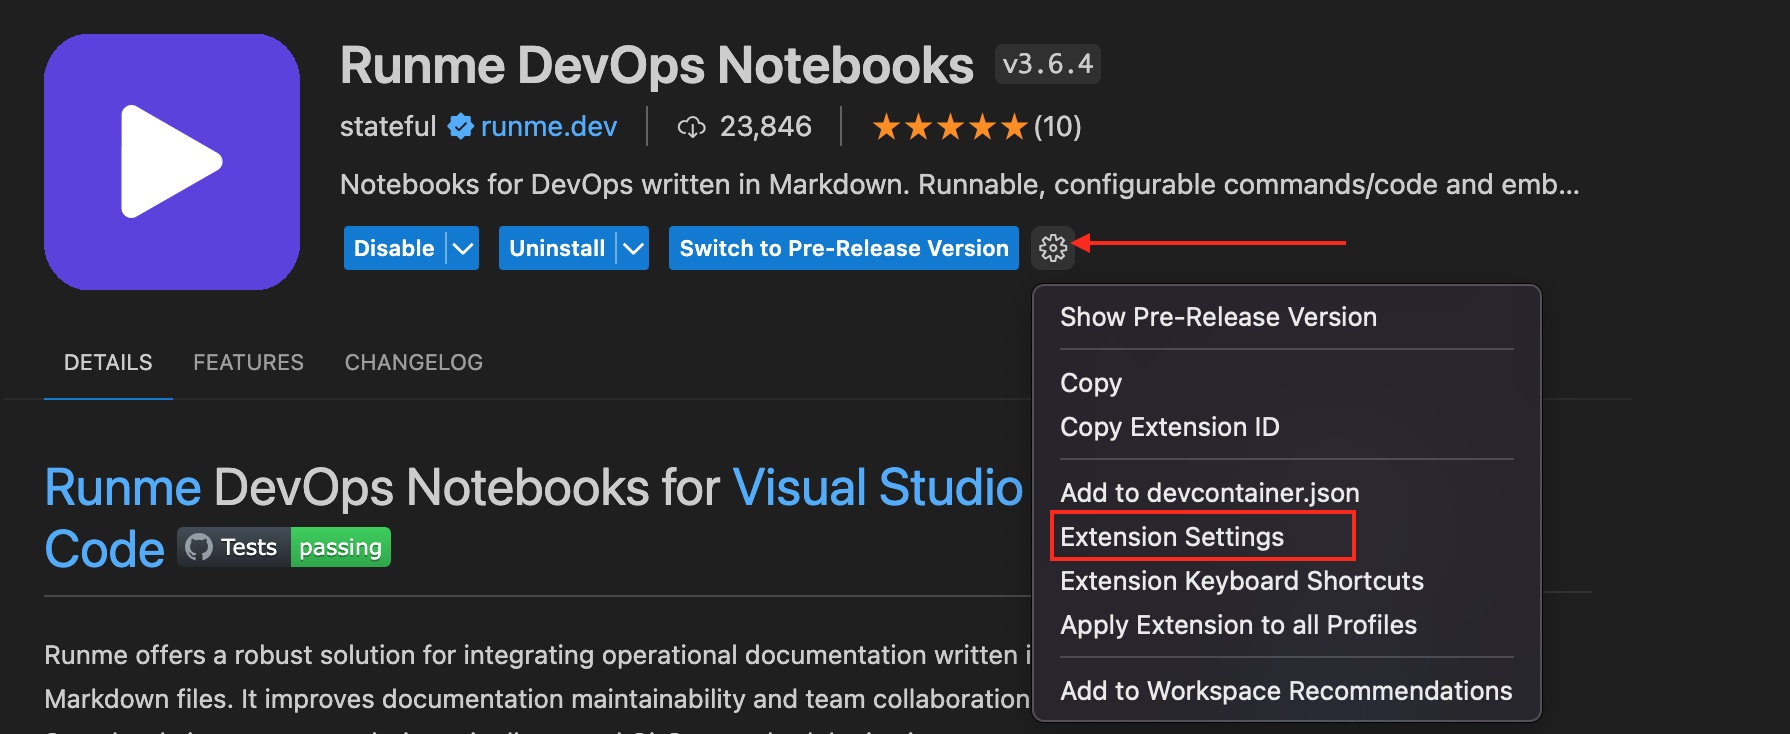Viewport: 1790px width, 734px height.
Task: Open the Changelog tab
Action: [413, 362]
